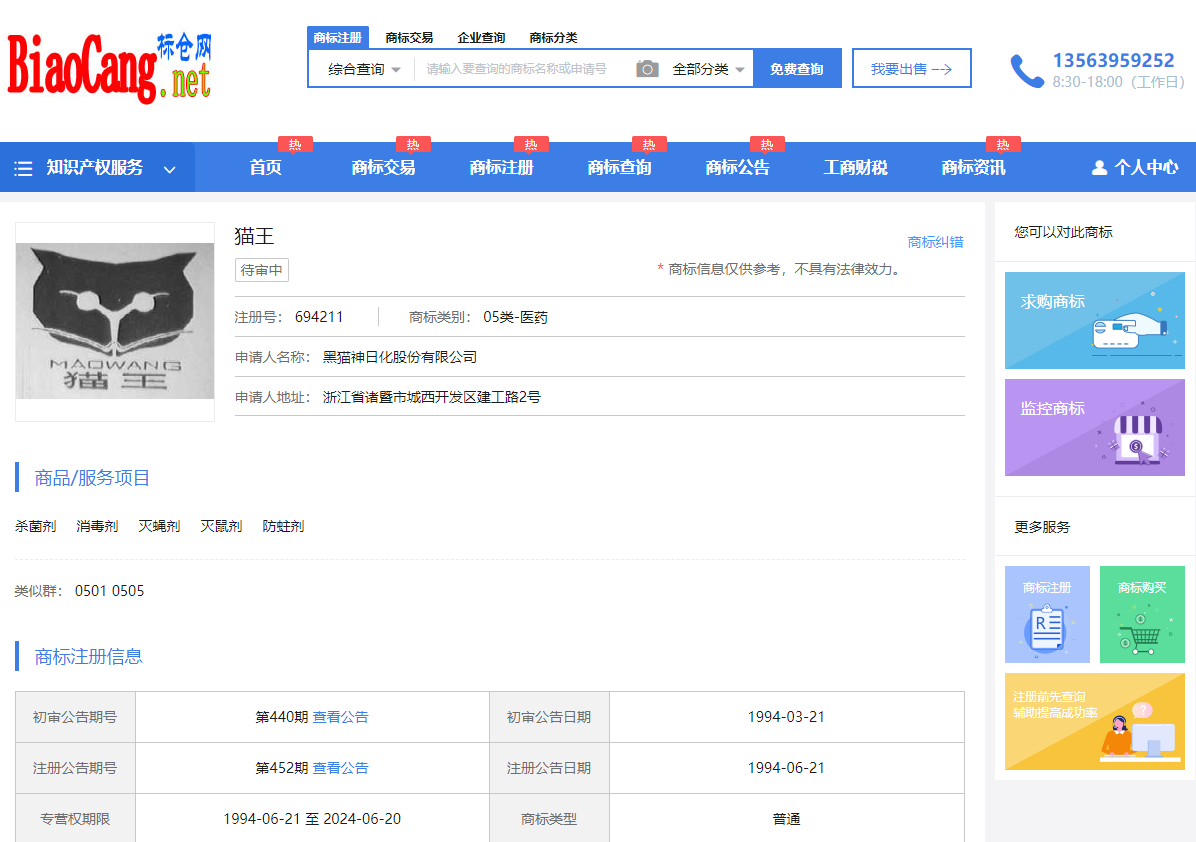Open the 商标购买 service tile
Screen dimensions: 1196x842
click(1142, 614)
